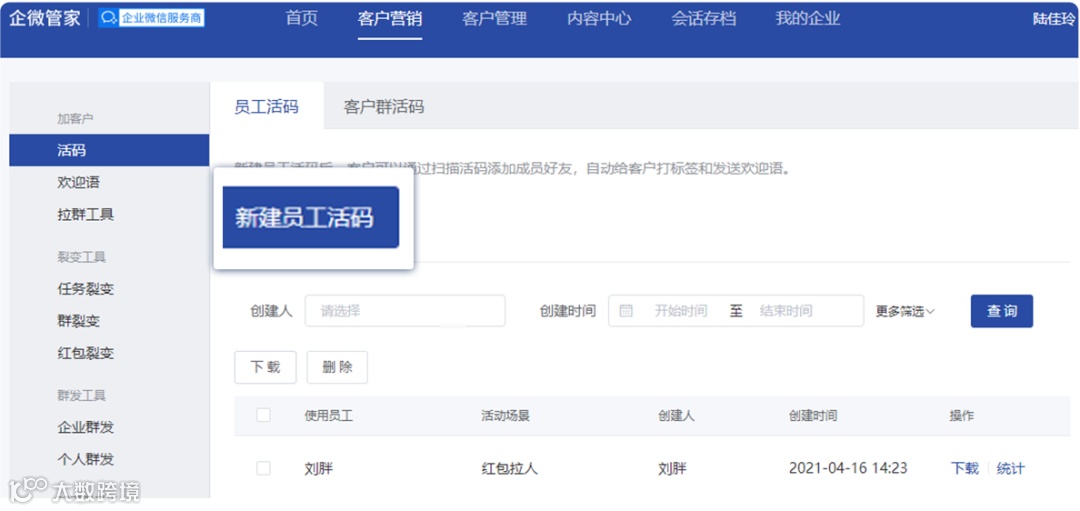Select 企业群发 in the sidebar
The image size is (1080, 511).
85,428
